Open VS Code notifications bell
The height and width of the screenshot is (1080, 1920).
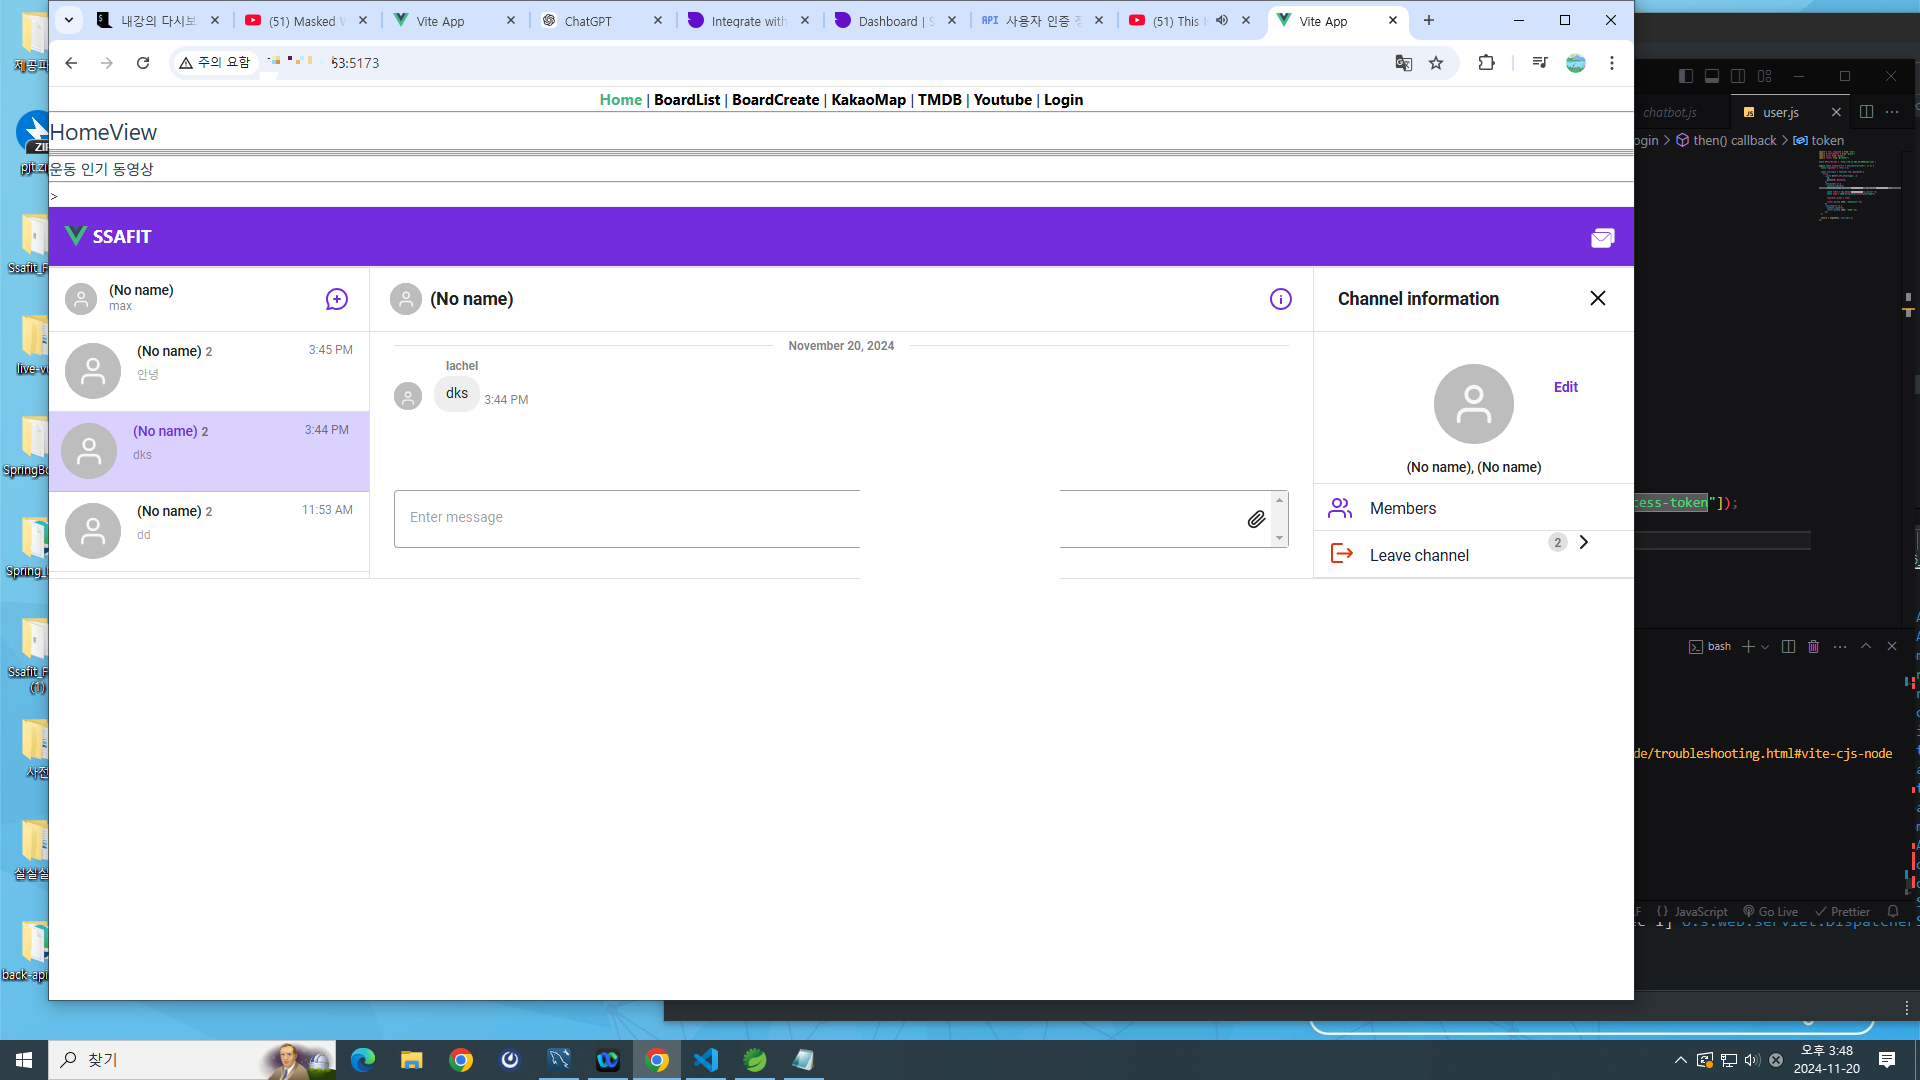1893,911
